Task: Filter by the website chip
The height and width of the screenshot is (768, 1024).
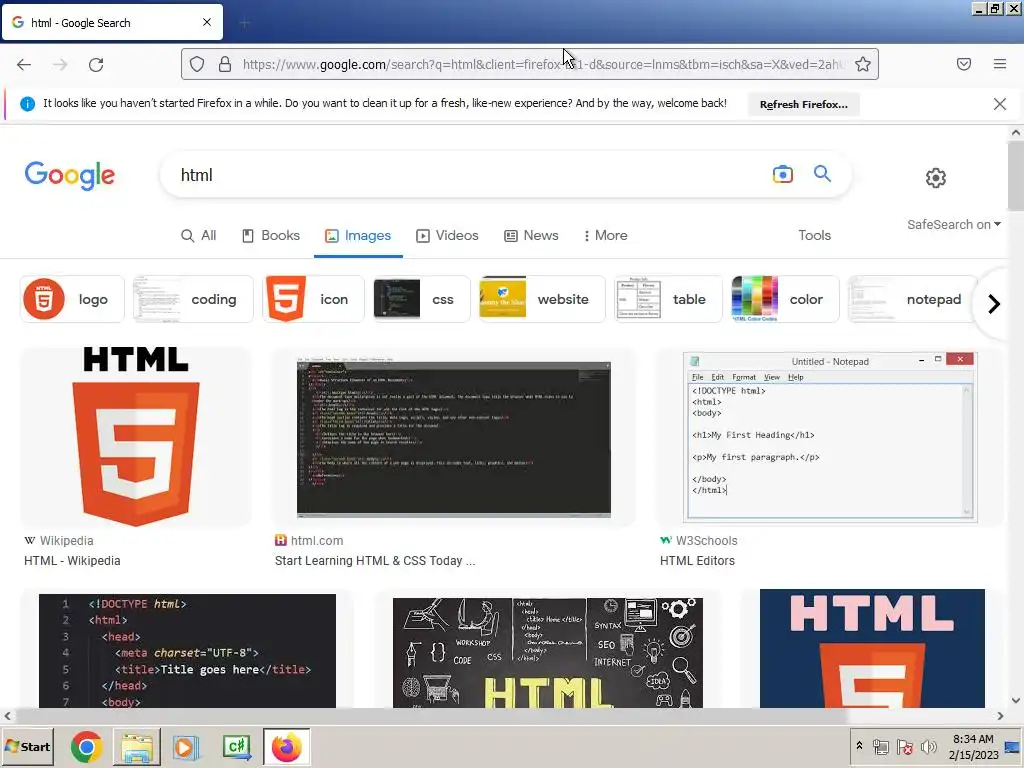Action: pos(542,299)
